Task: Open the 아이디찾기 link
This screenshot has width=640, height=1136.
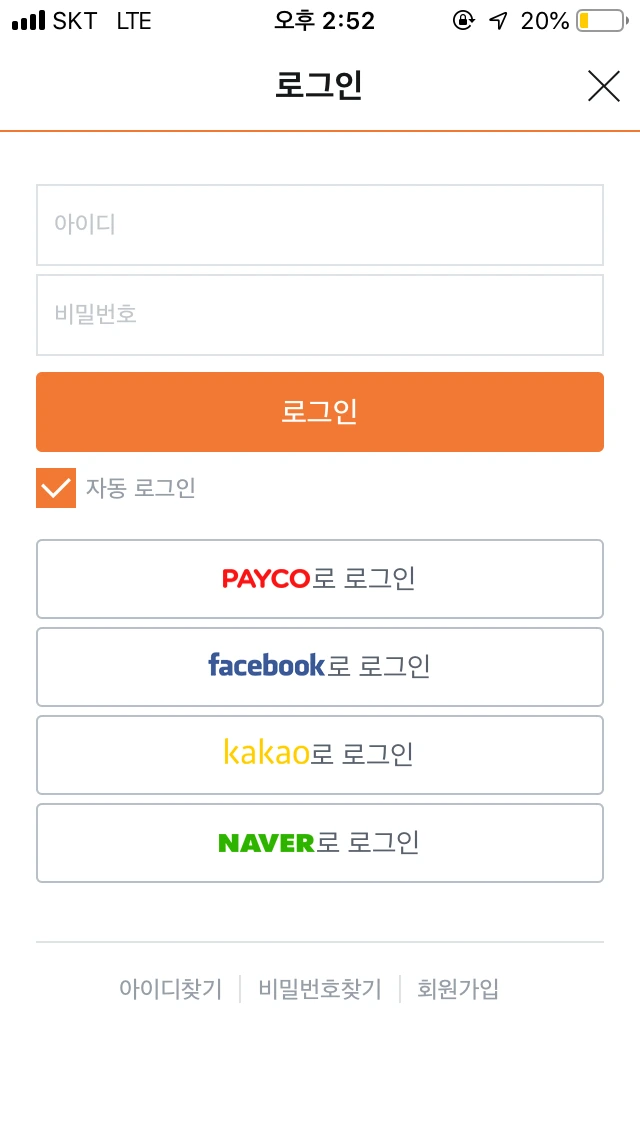Action: point(171,989)
